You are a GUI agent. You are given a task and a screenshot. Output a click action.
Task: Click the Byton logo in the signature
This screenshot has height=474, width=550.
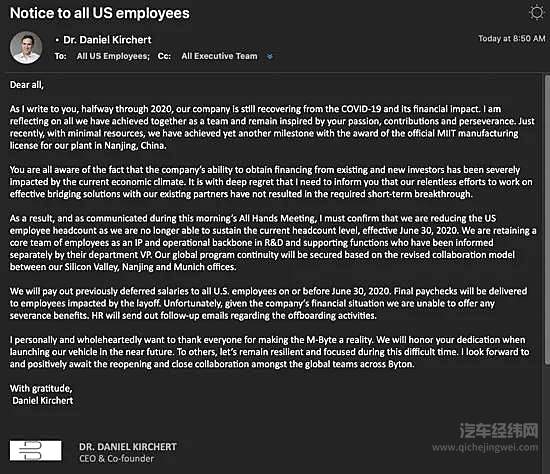click(35, 450)
